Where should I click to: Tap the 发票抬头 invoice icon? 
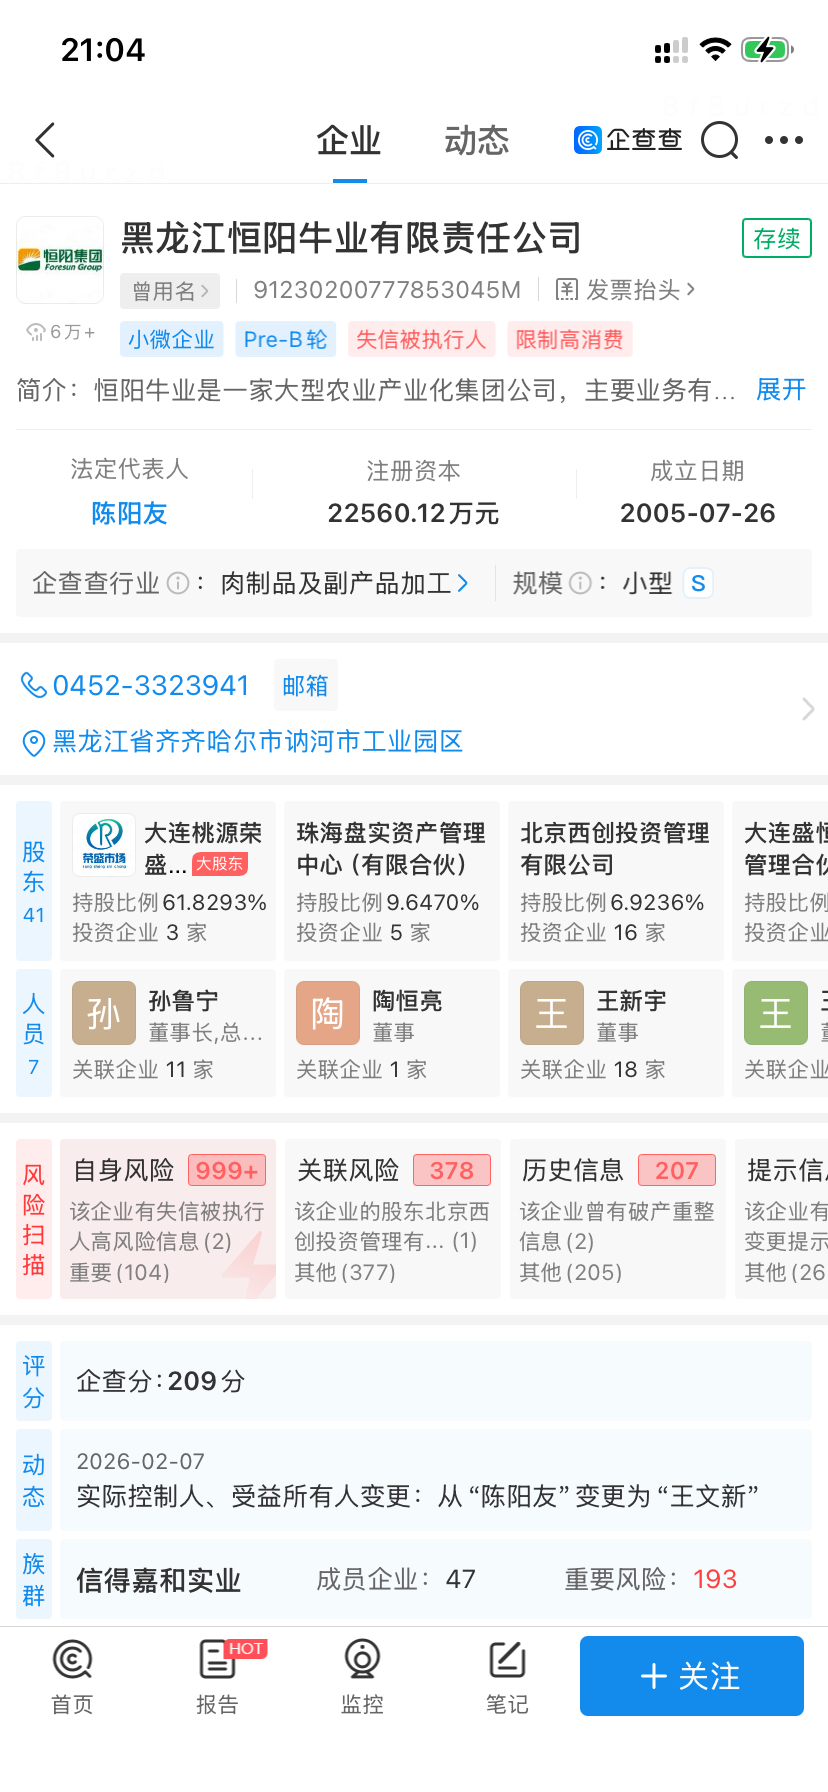click(x=566, y=290)
